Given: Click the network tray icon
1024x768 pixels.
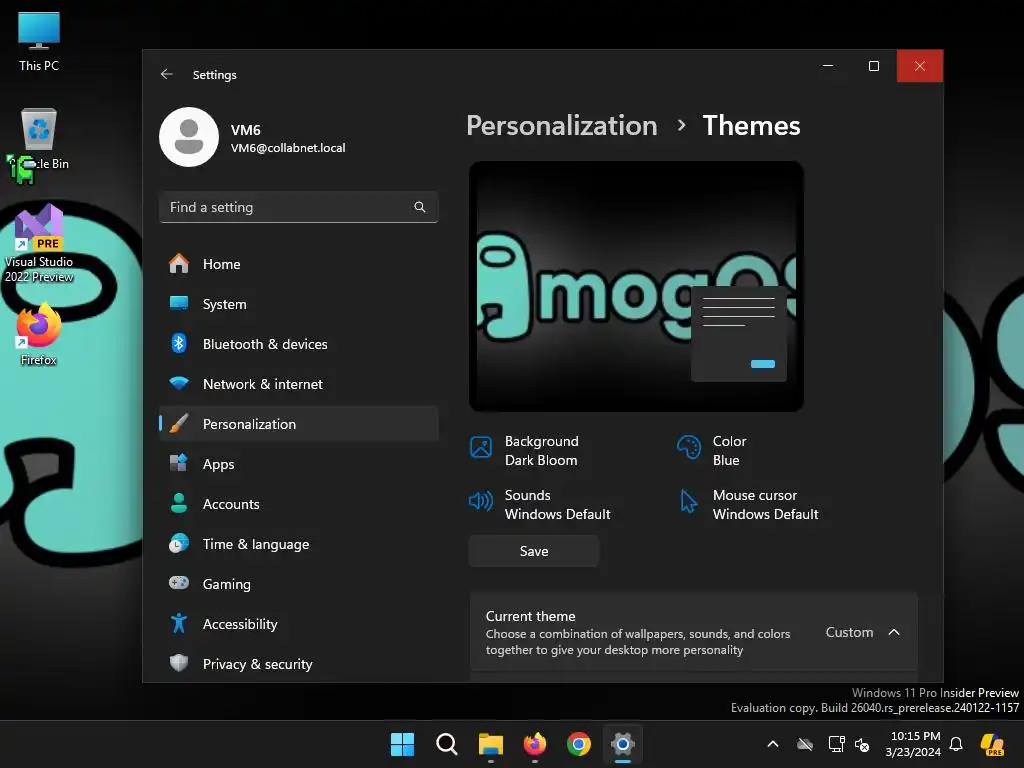Looking at the screenshot, I should (837, 744).
